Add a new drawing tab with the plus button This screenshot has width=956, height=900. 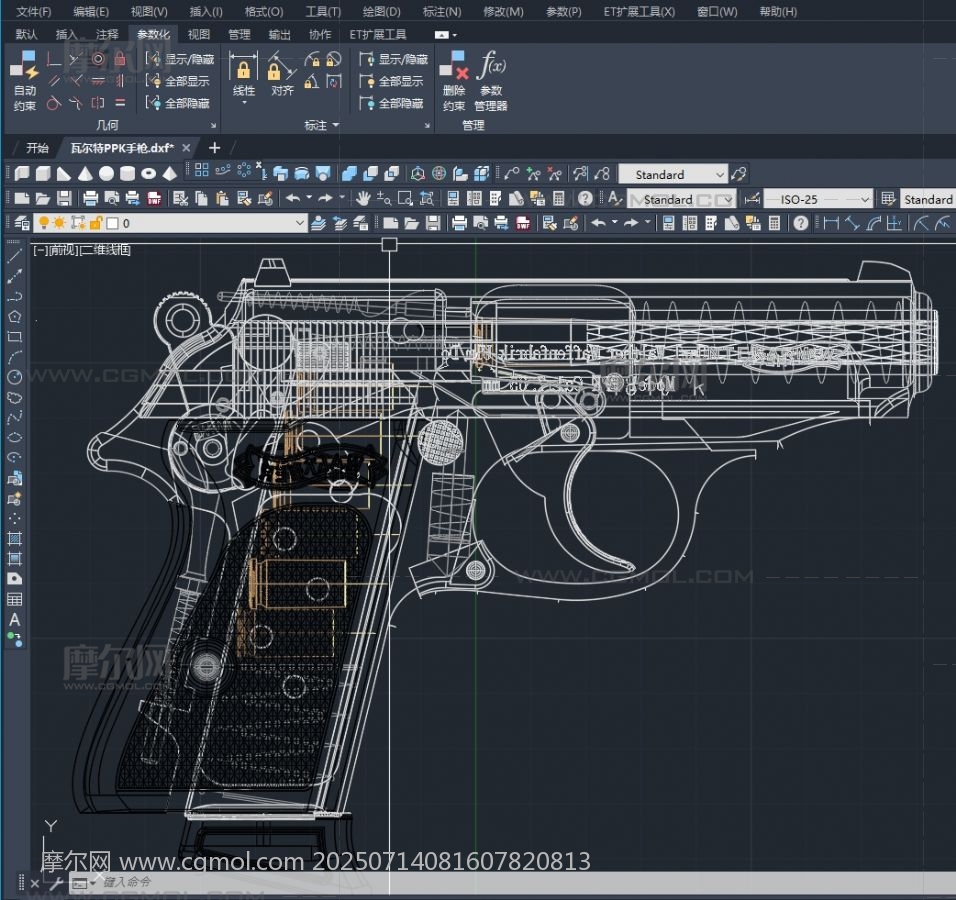point(214,148)
